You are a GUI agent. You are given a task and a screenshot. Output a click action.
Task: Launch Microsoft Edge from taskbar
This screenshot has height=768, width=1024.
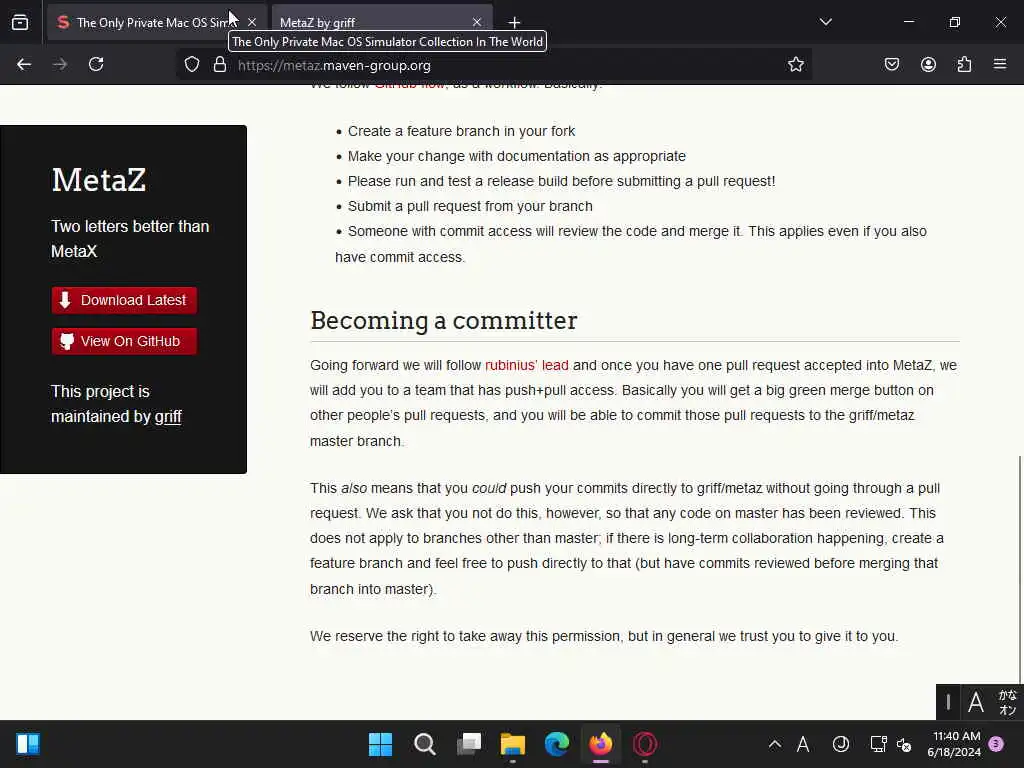(x=557, y=744)
